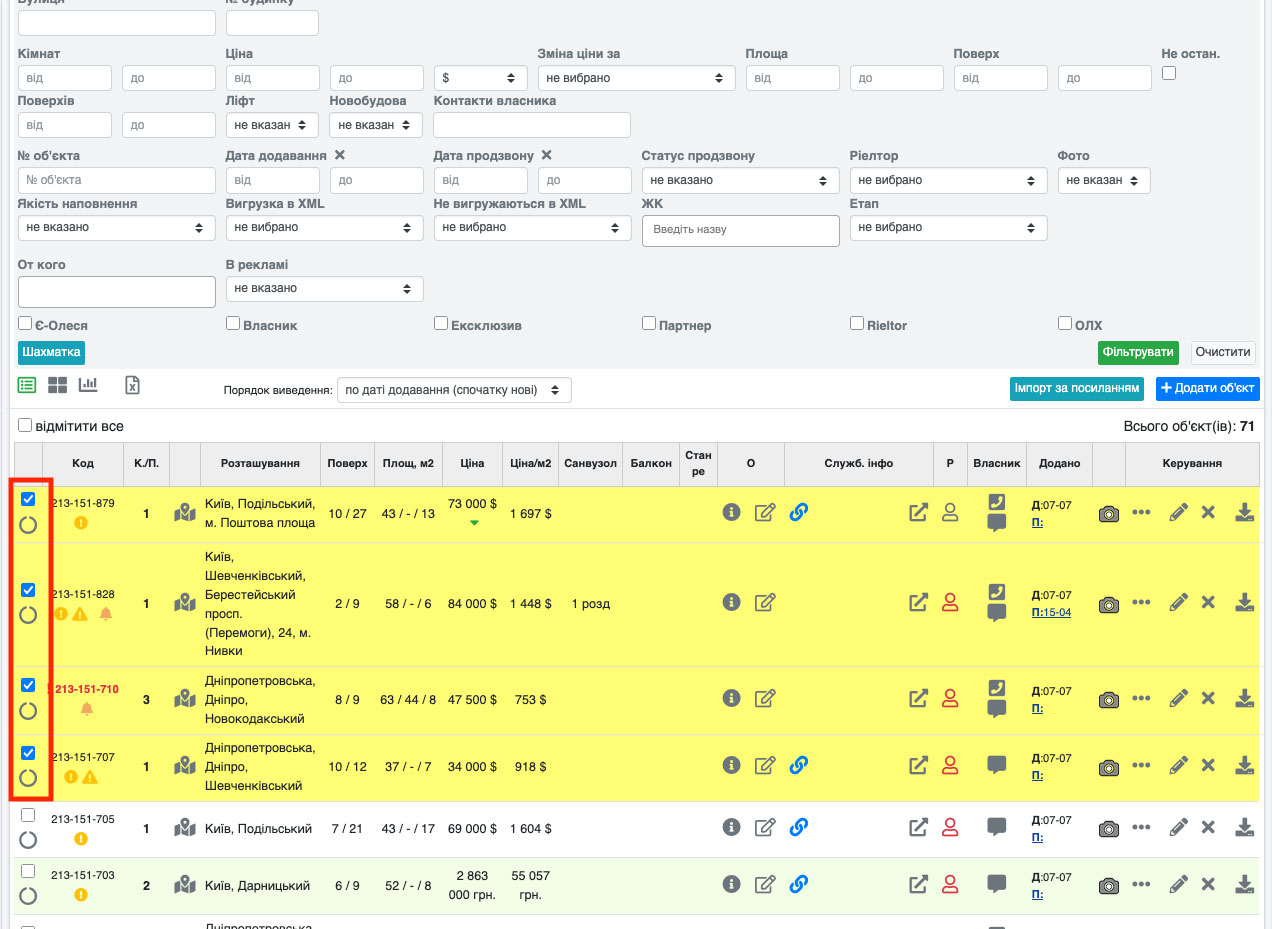Click the green 'Фільтрувати' button

(x=1138, y=353)
